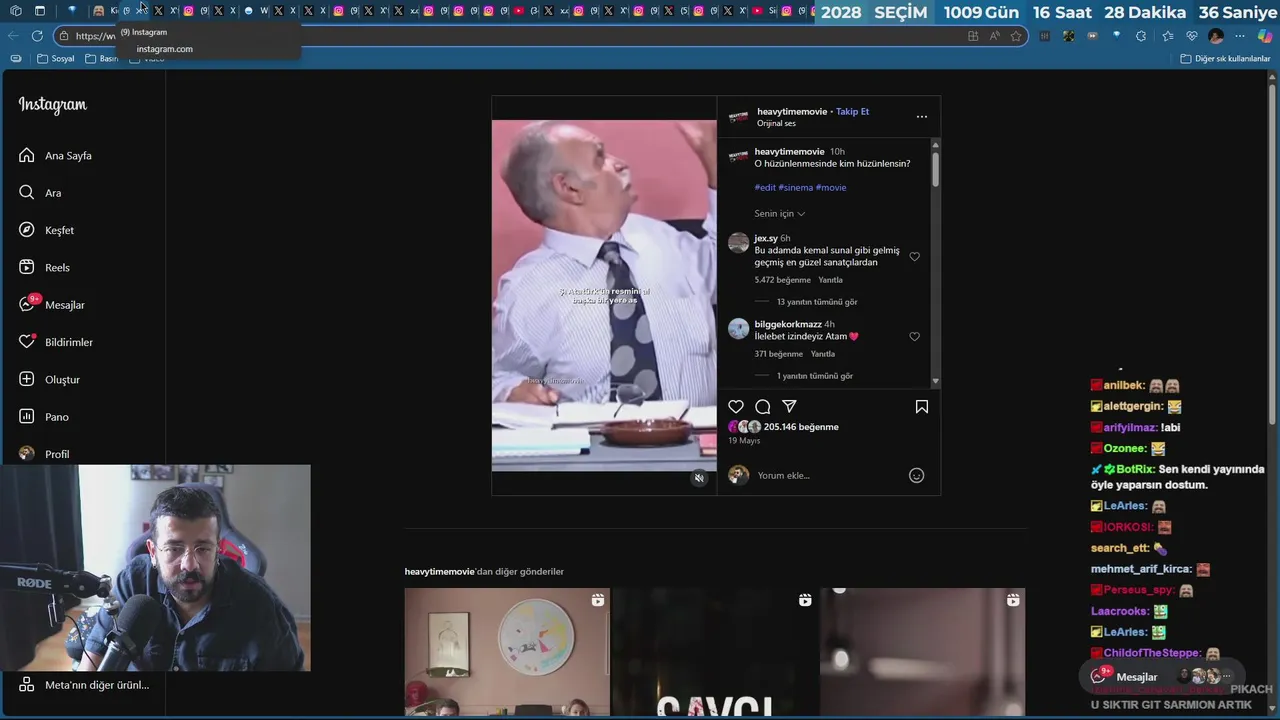Go to Keşfet in the sidebar
The height and width of the screenshot is (720, 1280).
coord(46,230)
